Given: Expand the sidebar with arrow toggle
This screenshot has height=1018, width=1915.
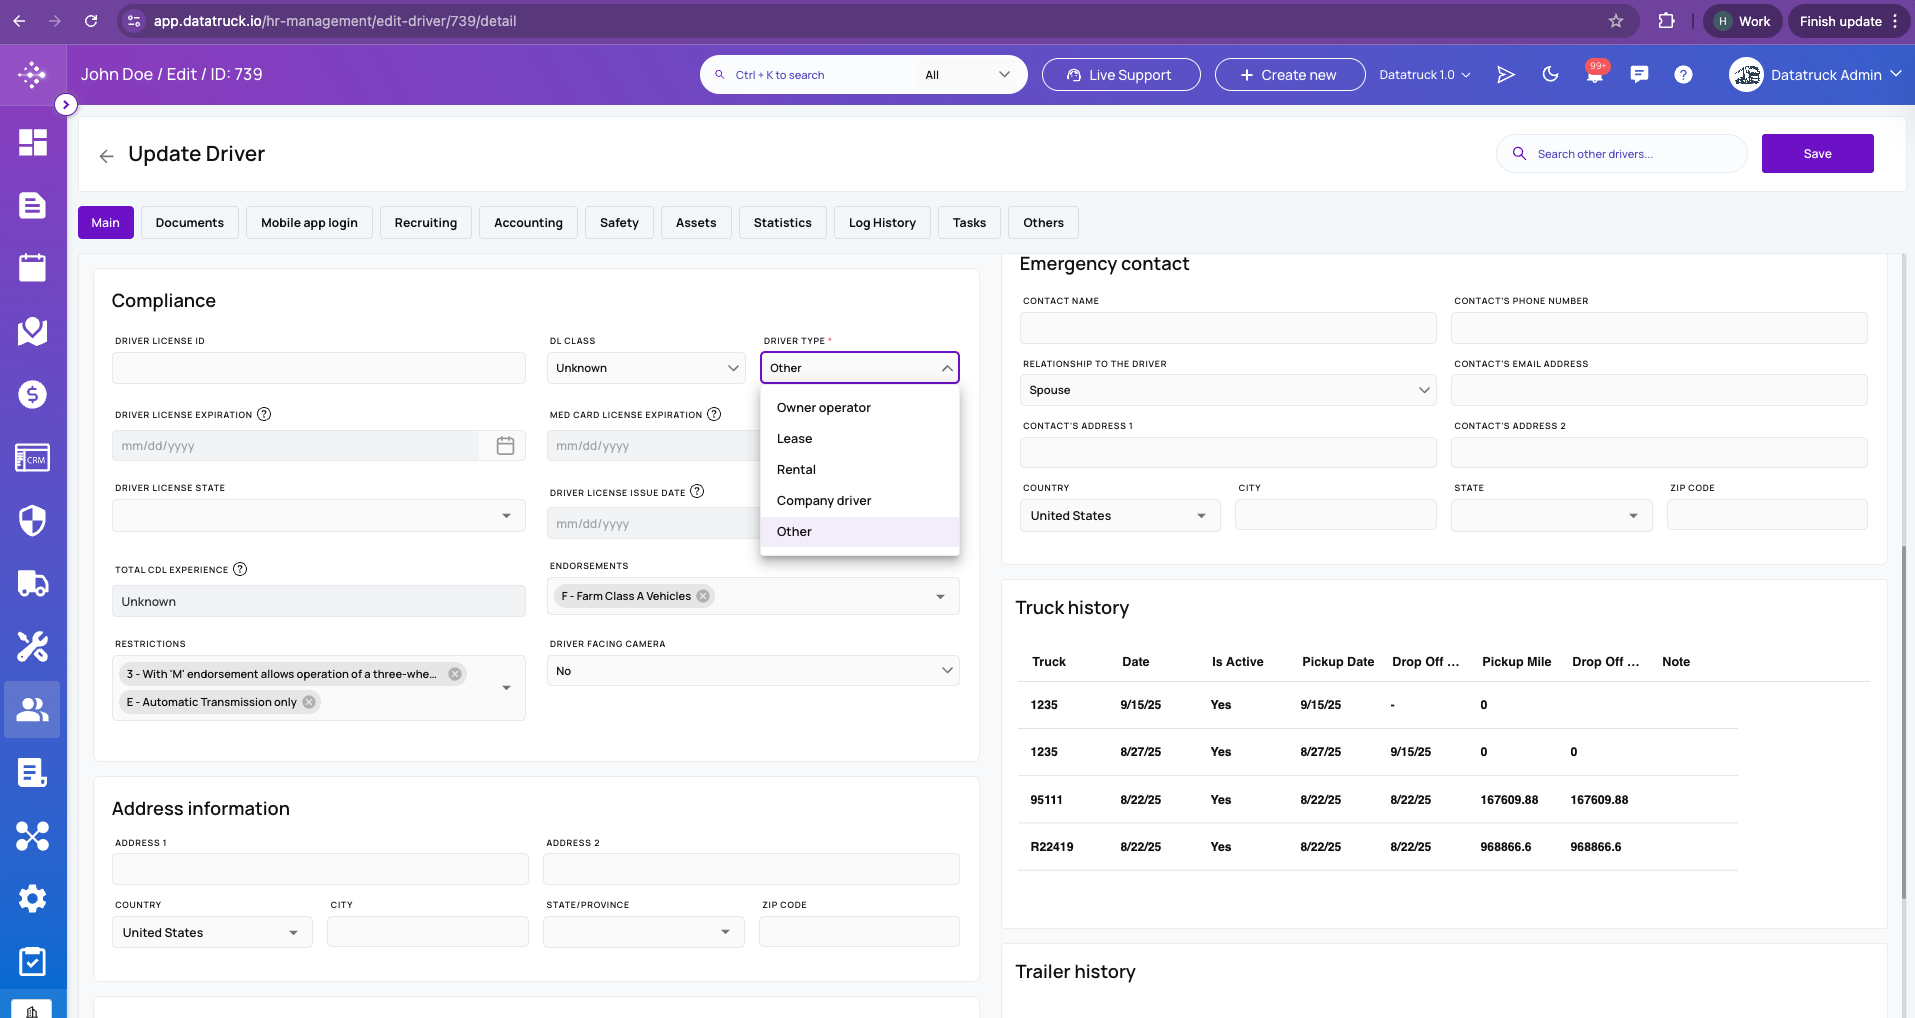Looking at the screenshot, I should [x=66, y=104].
